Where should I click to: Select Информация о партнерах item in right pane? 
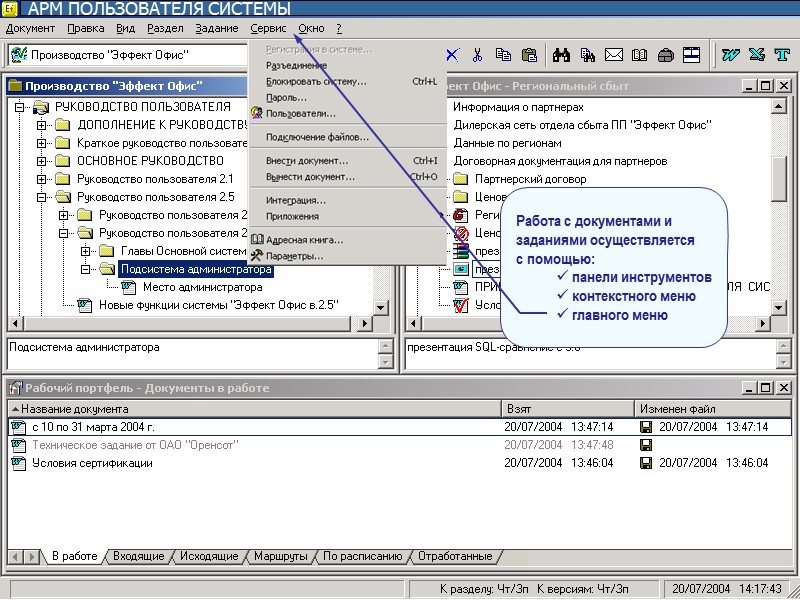coord(518,107)
